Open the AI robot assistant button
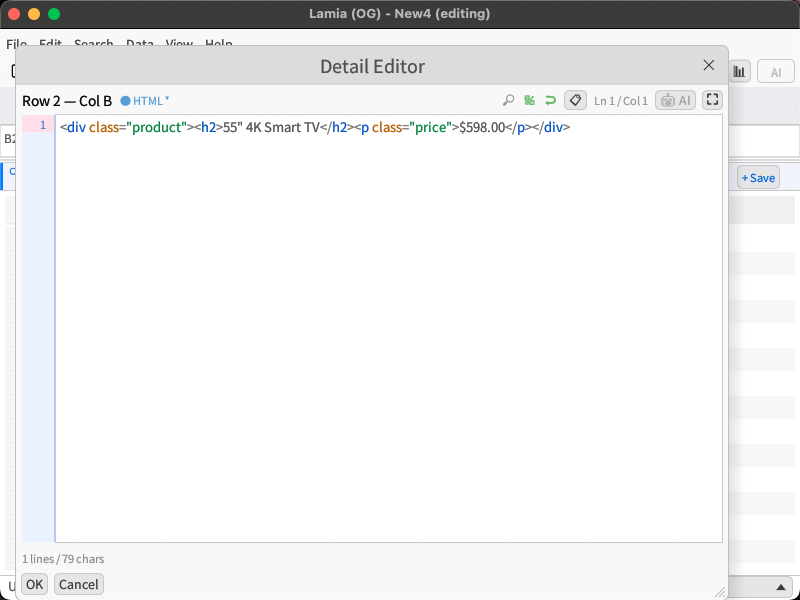 coord(675,101)
